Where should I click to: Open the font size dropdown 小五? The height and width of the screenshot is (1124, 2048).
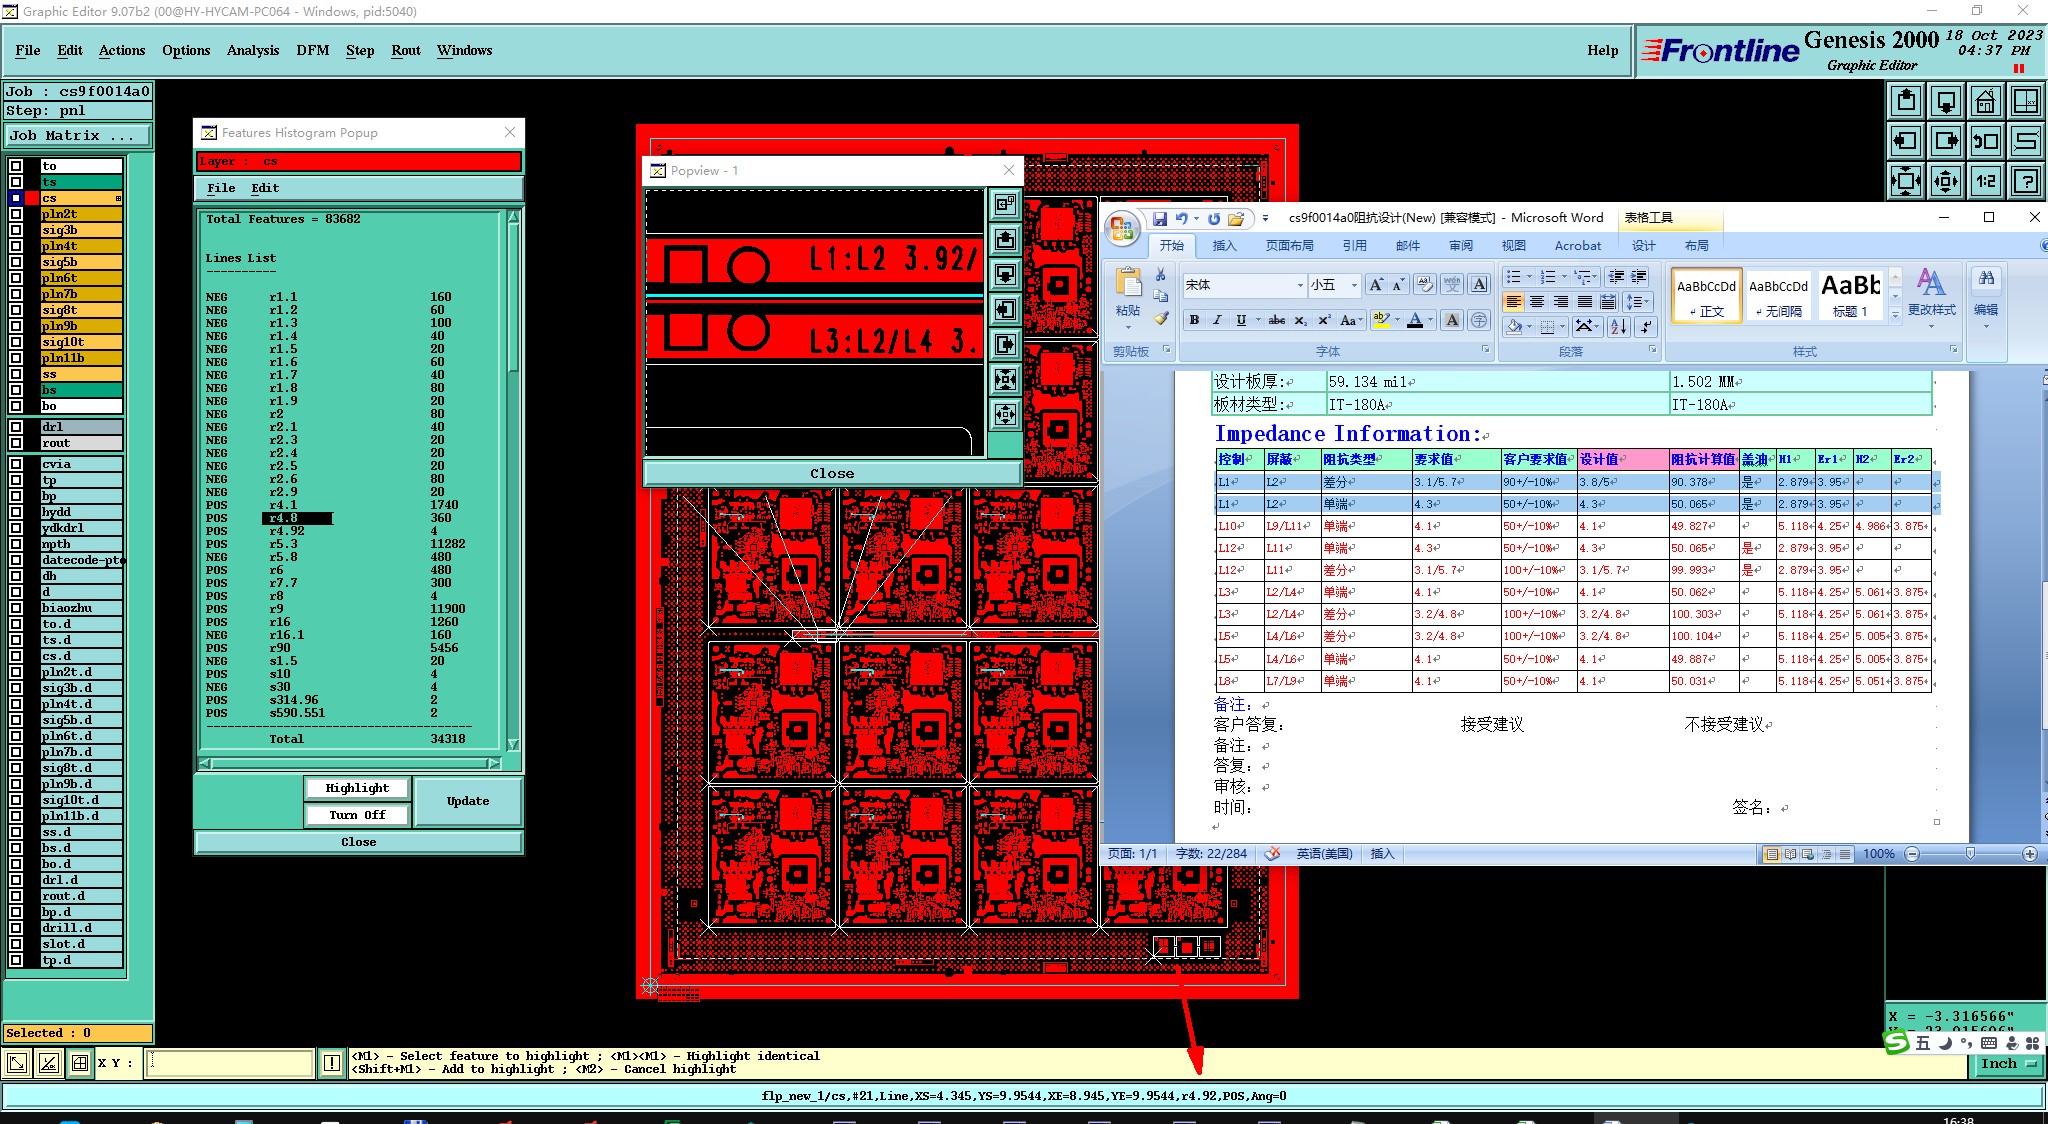point(1354,286)
